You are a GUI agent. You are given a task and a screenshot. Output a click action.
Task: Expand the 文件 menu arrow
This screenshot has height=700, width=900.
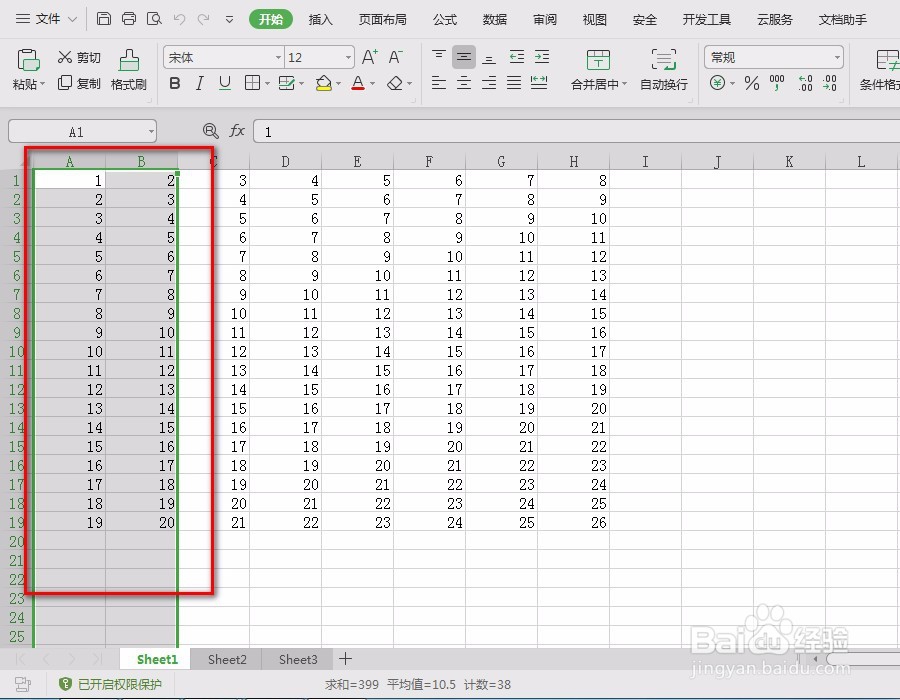[x=72, y=20]
